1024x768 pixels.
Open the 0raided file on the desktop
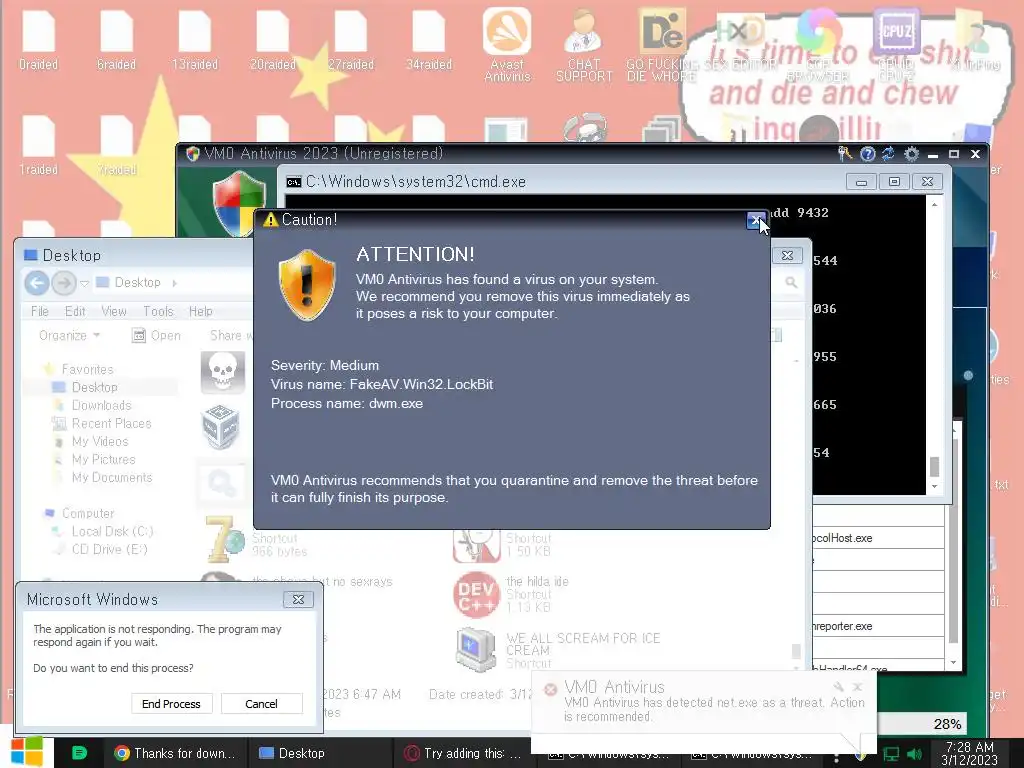38,40
